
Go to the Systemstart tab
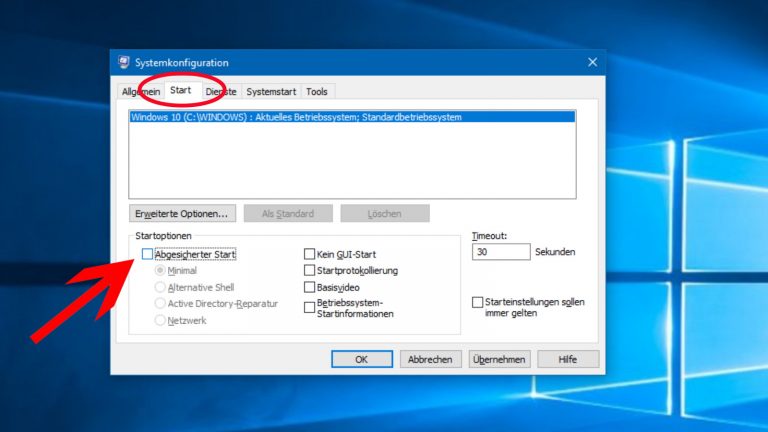tap(271, 91)
